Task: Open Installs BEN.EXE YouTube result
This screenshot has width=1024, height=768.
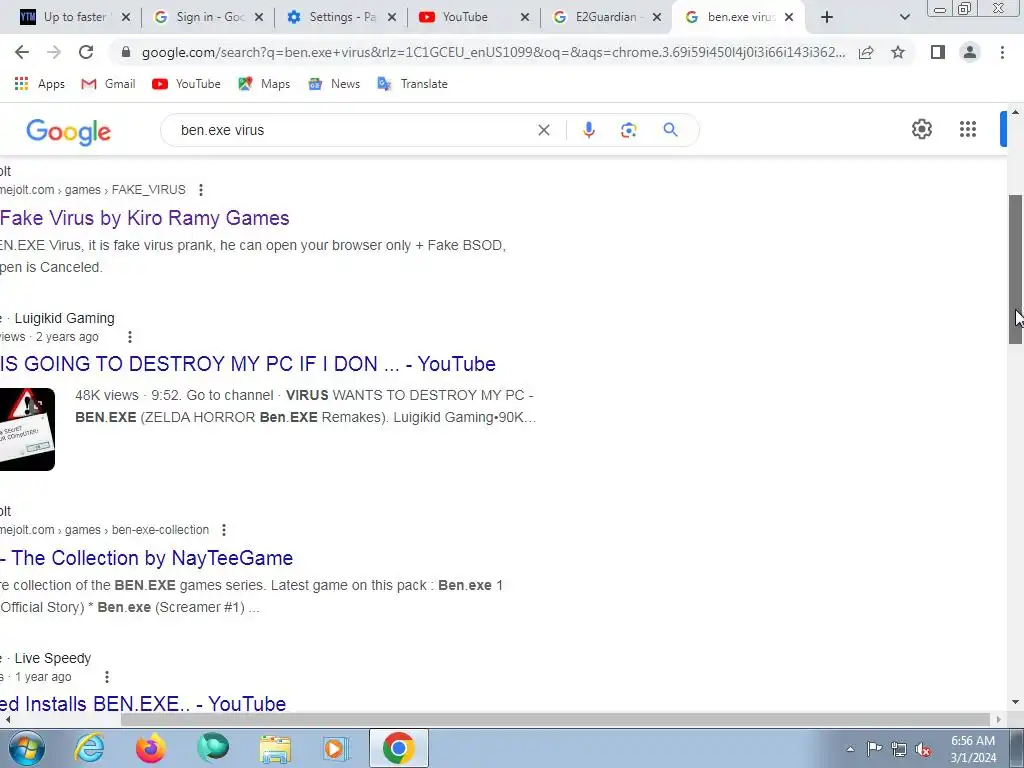Action: [x=143, y=704]
